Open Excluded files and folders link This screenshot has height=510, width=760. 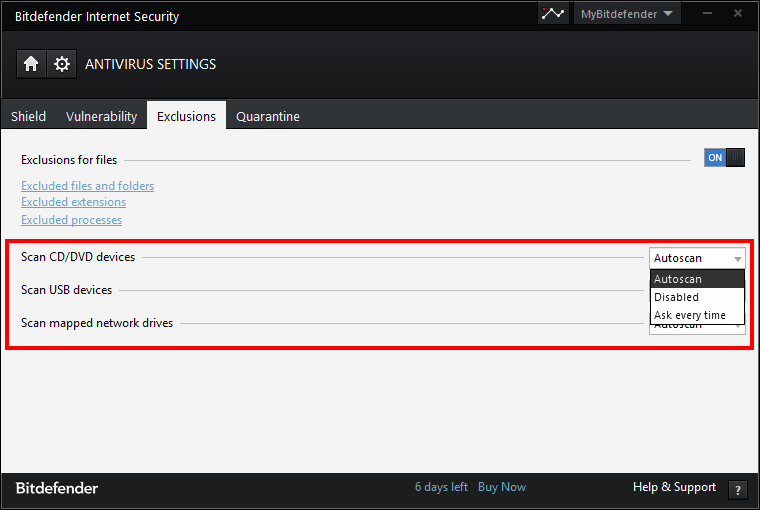[x=87, y=186]
